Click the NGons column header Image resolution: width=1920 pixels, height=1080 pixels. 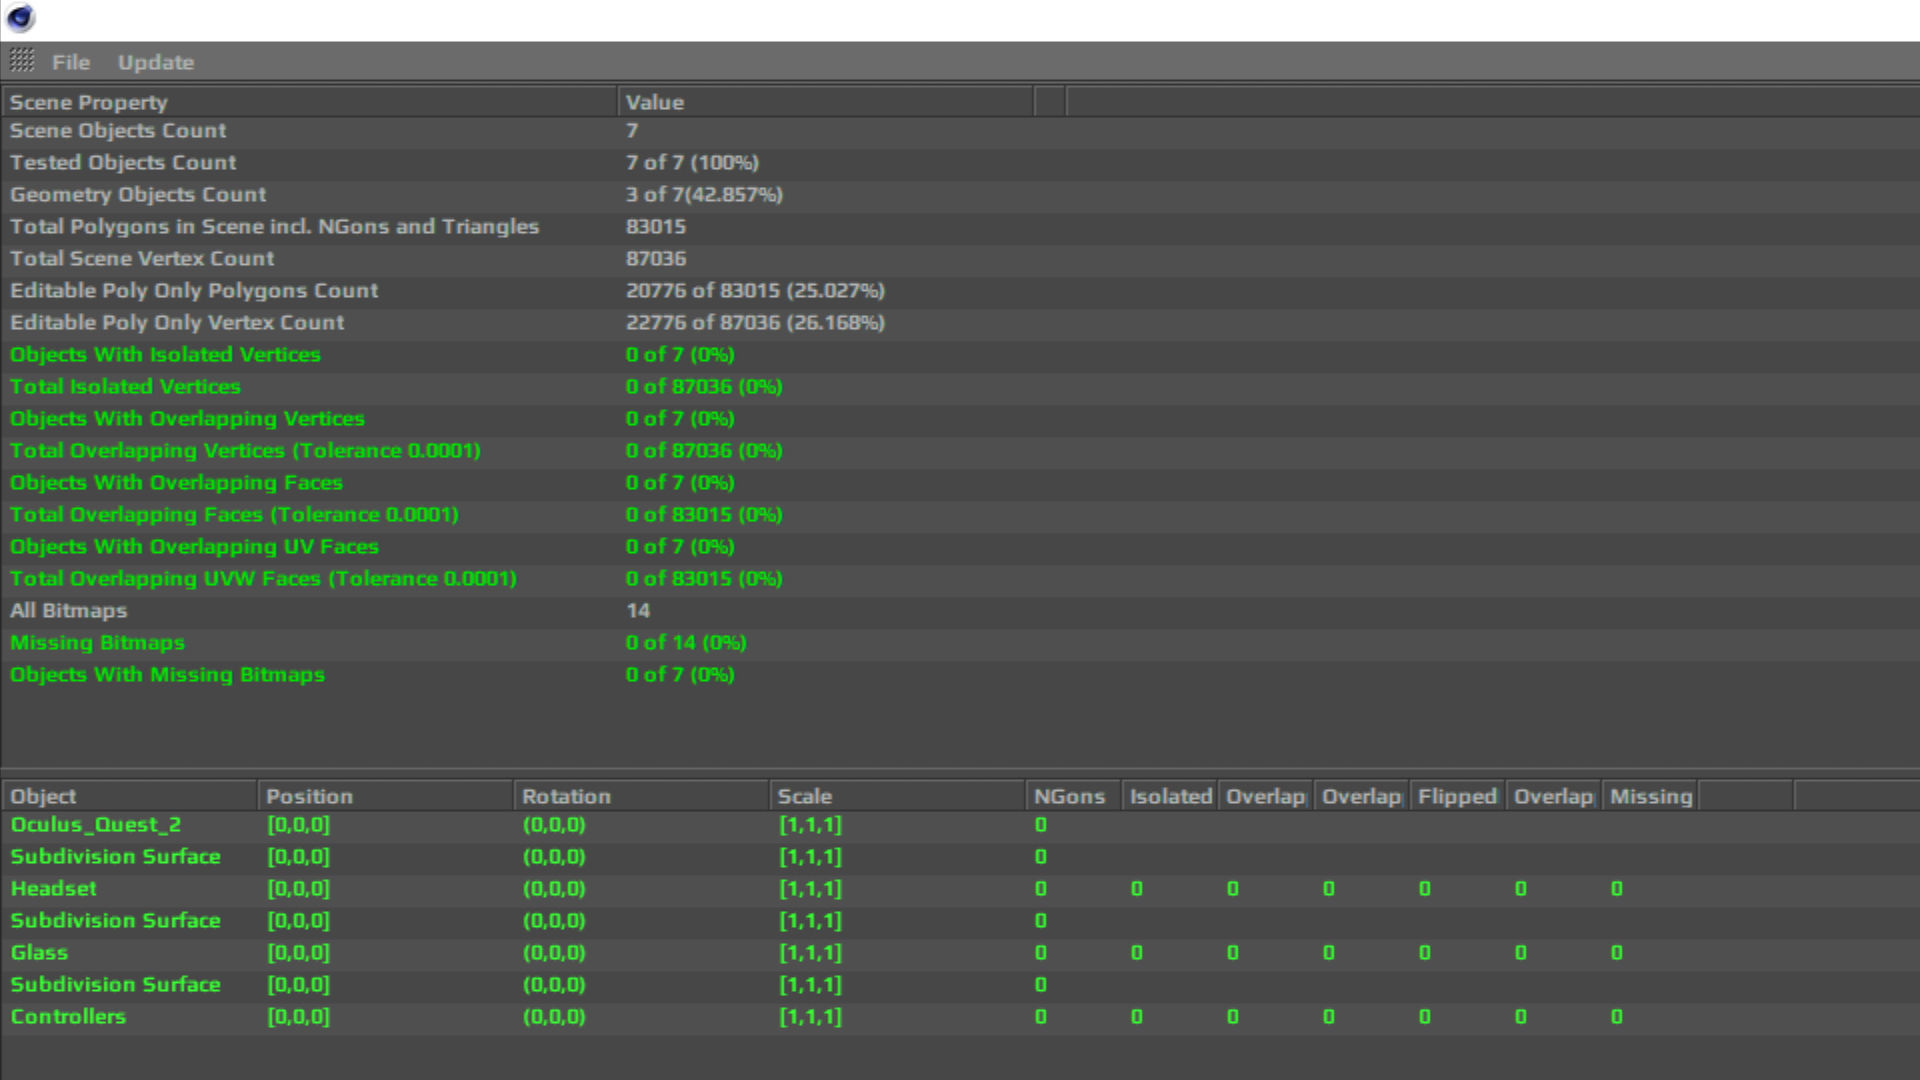(1069, 797)
